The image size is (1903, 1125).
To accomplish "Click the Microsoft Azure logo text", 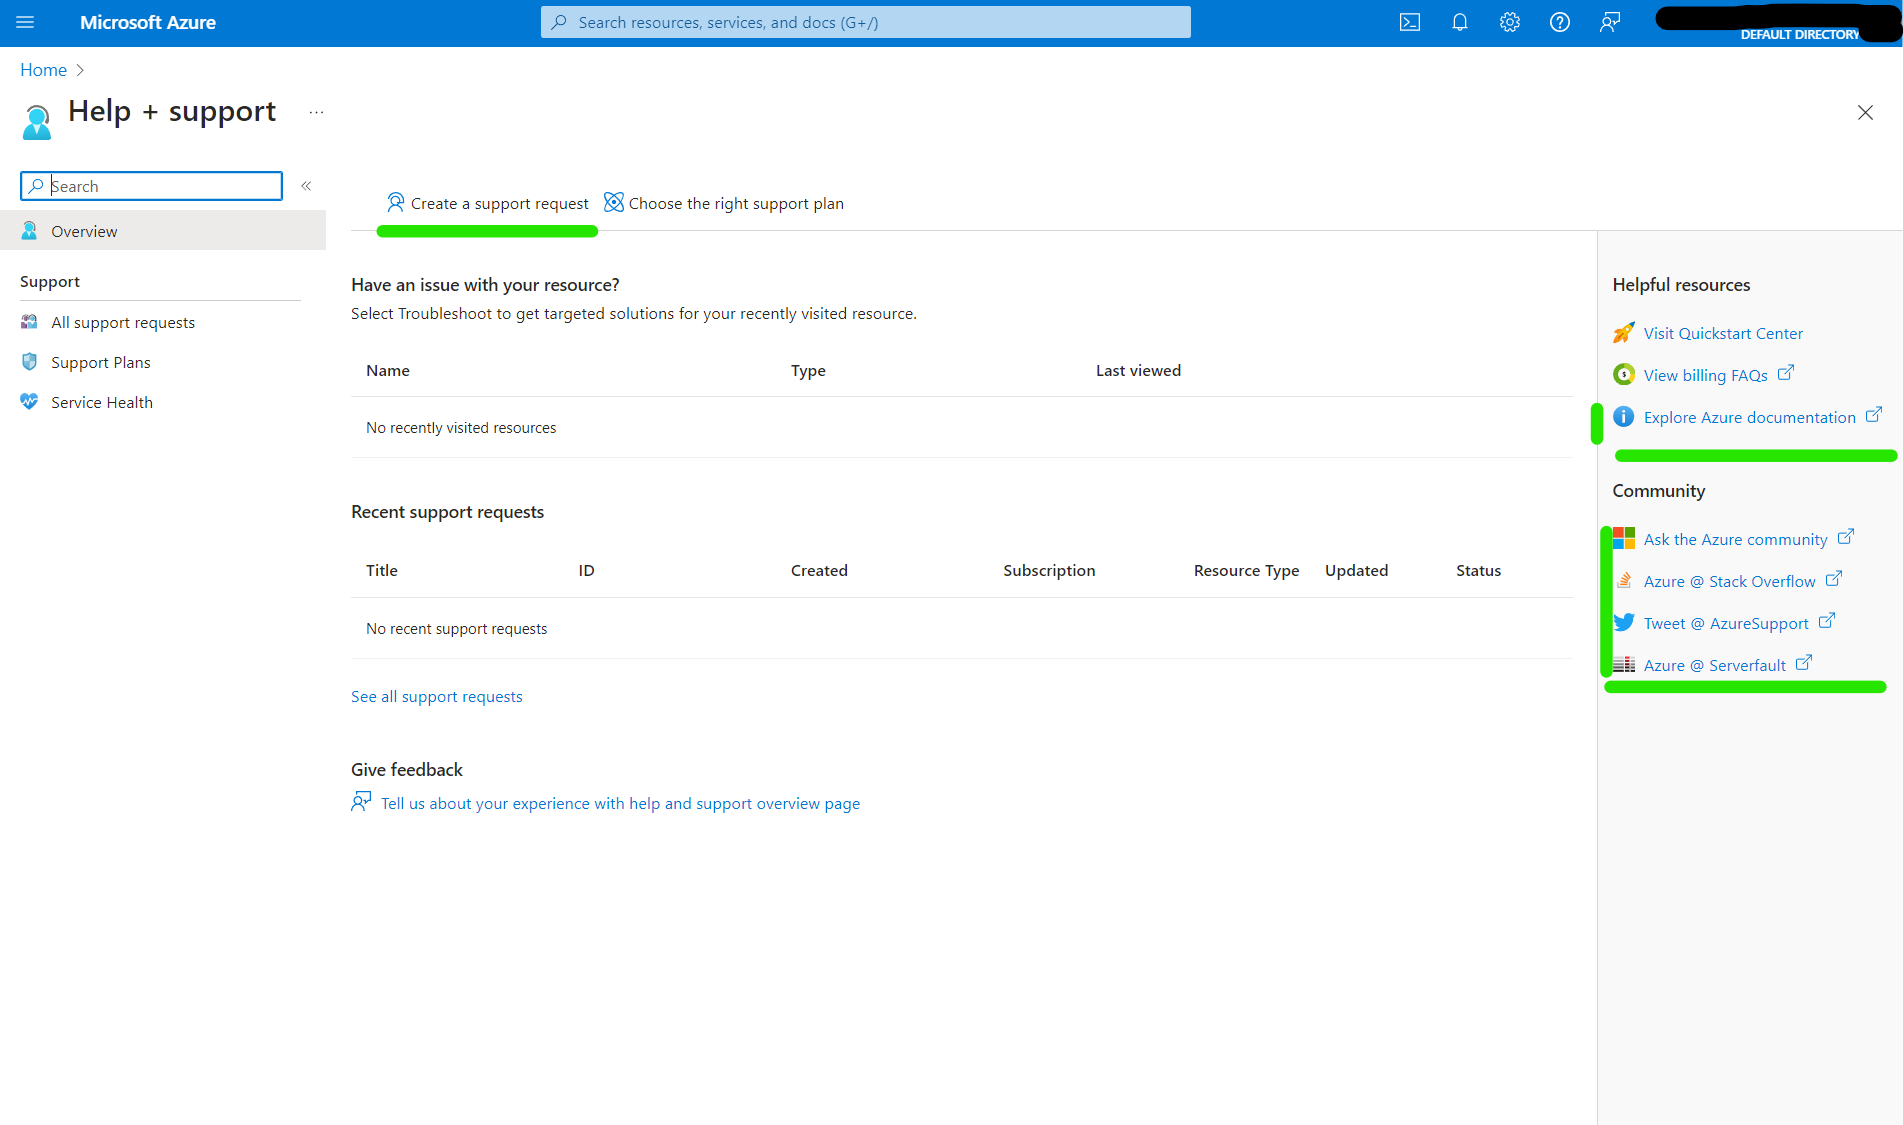I will (x=148, y=22).
